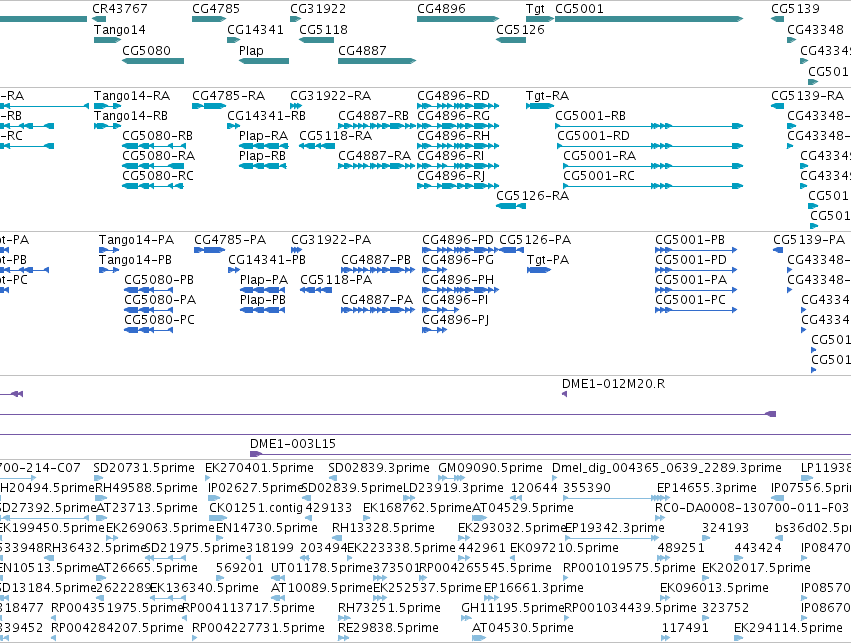Viewport: 851px width, 643px height.
Task: Select transcript CG5139-RA
Action: (777, 106)
